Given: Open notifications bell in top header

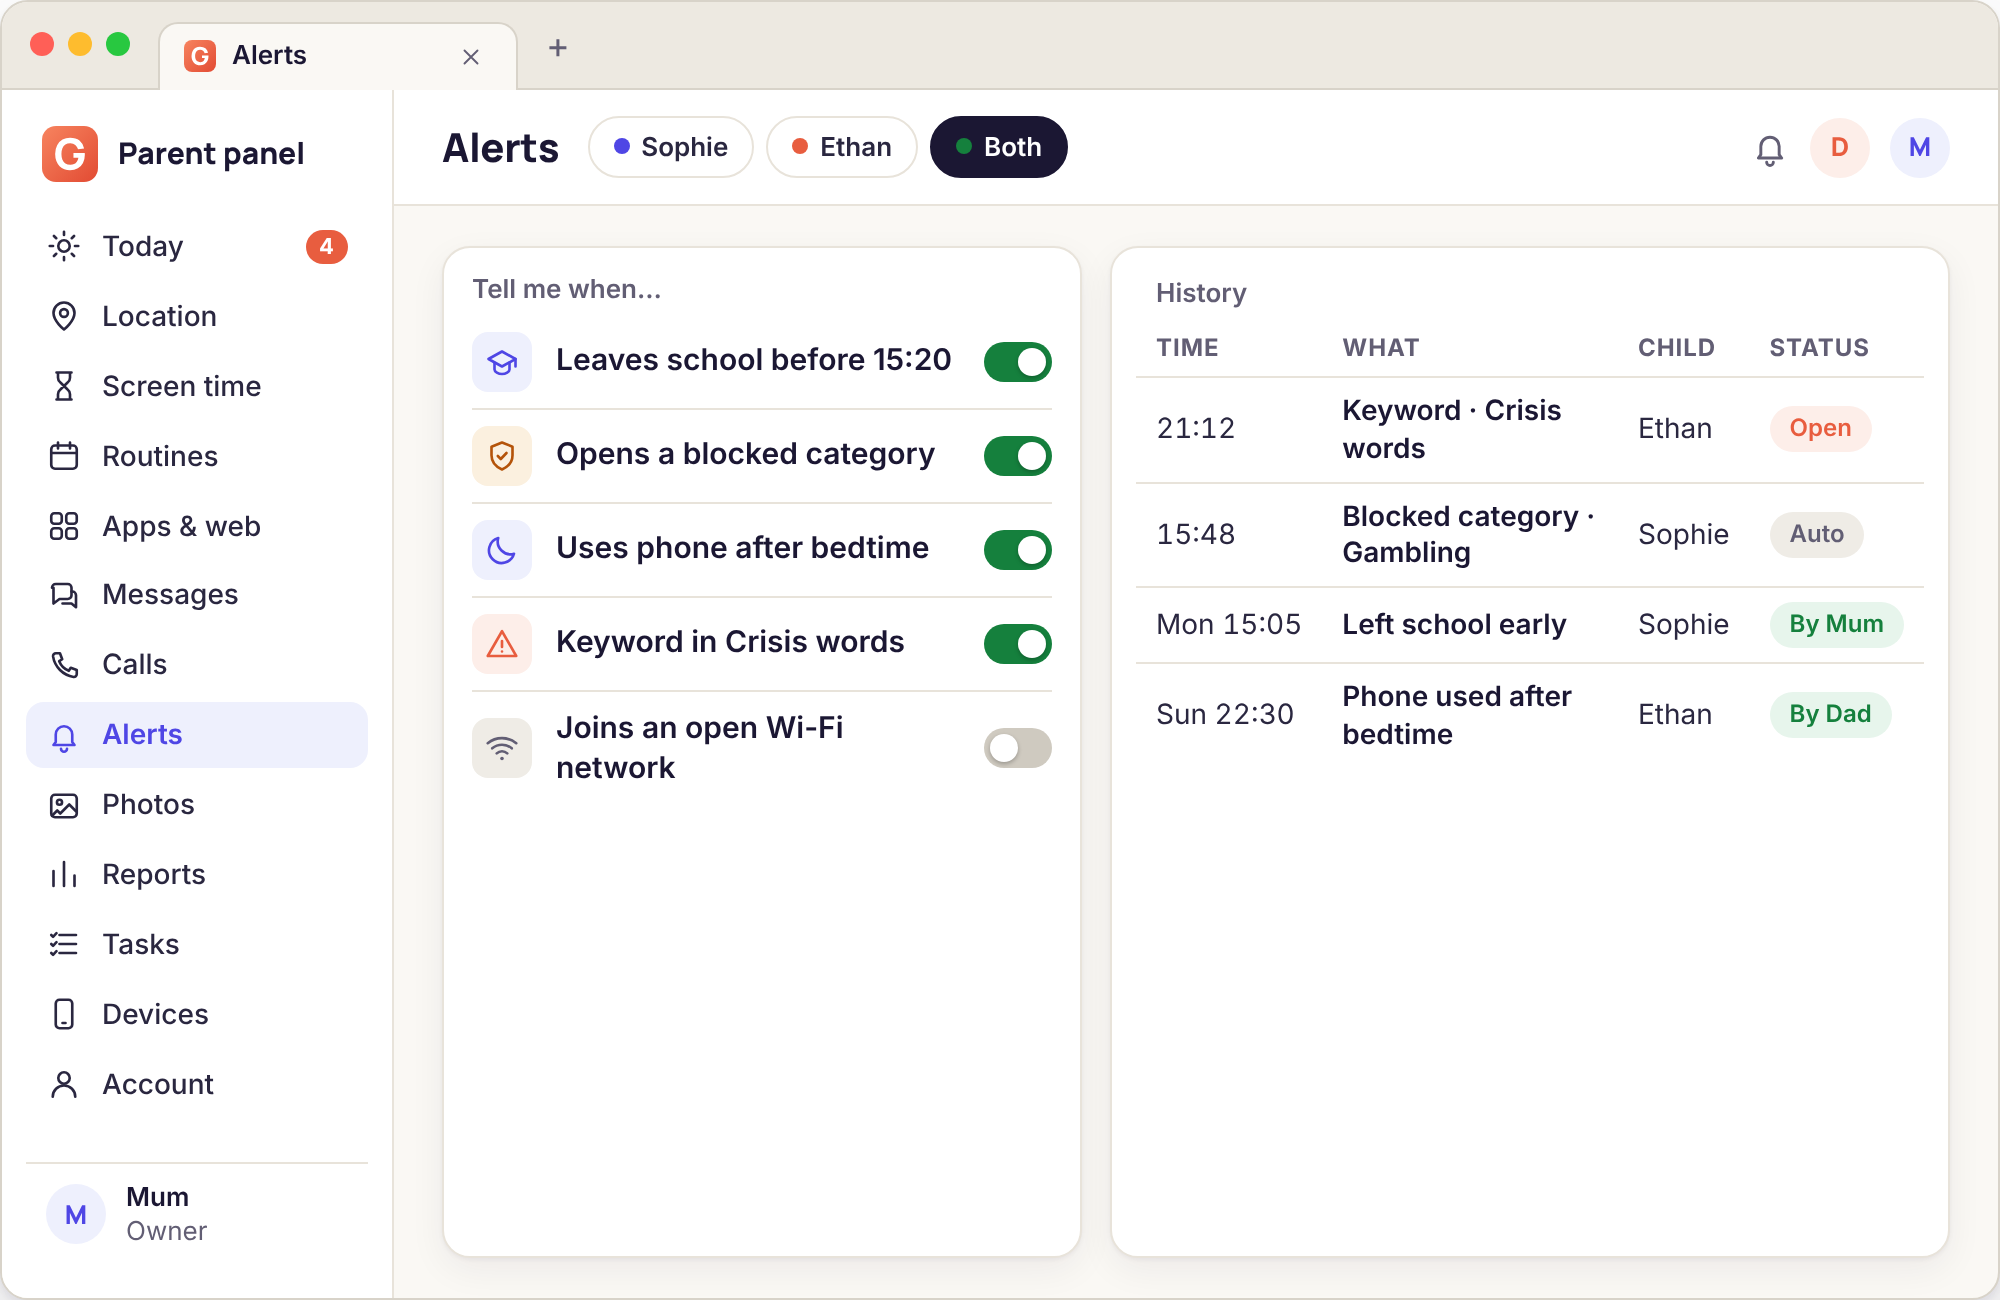Looking at the screenshot, I should pyautogui.click(x=1770, y=150).
